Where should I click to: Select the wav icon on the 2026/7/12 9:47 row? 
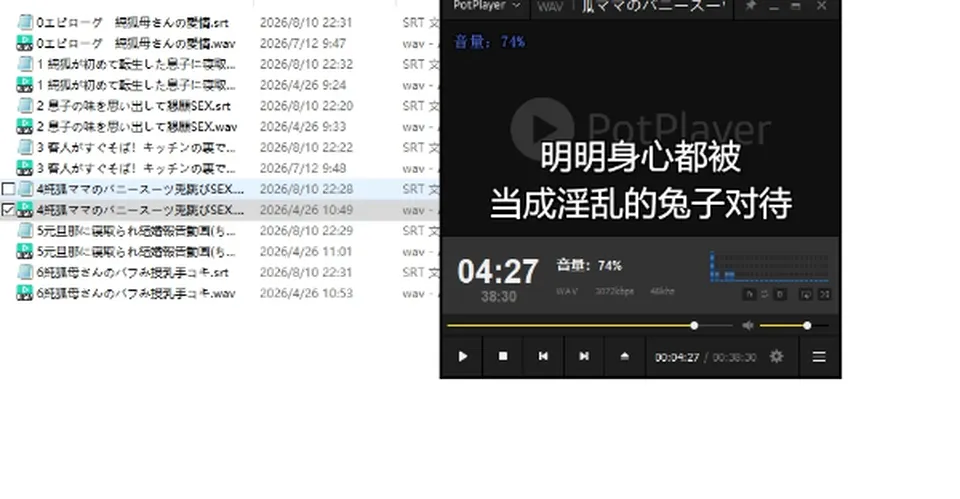click(x=24, y=43)
